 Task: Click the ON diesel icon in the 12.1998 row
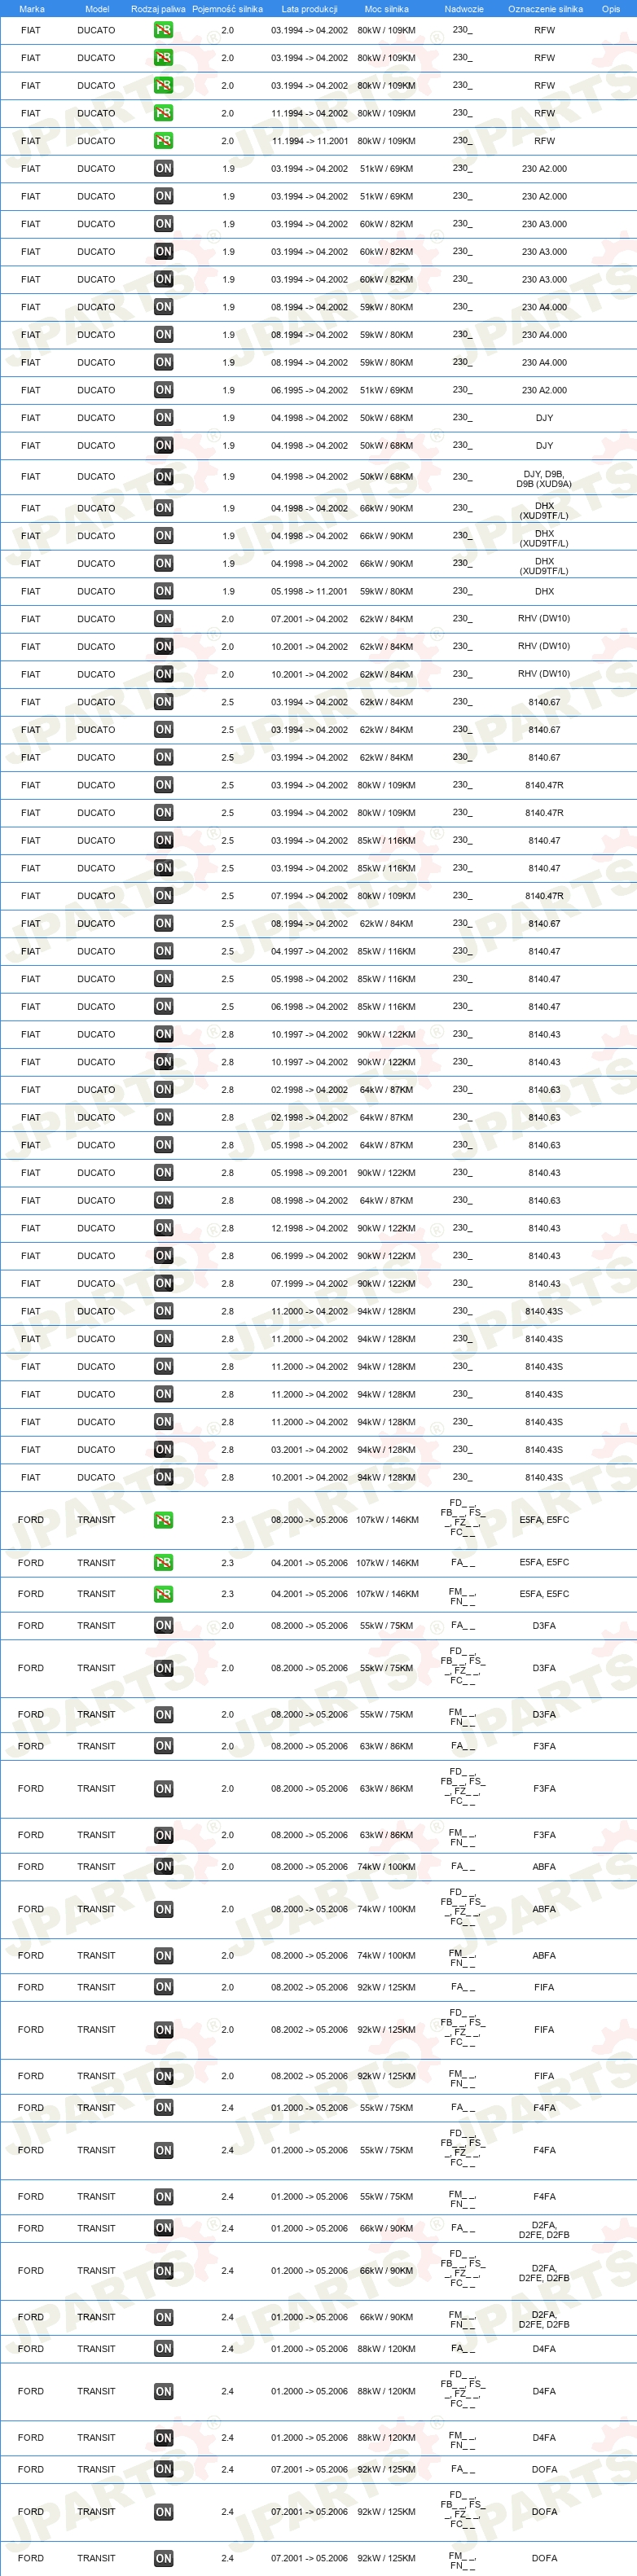click(x=163, y=1228)
